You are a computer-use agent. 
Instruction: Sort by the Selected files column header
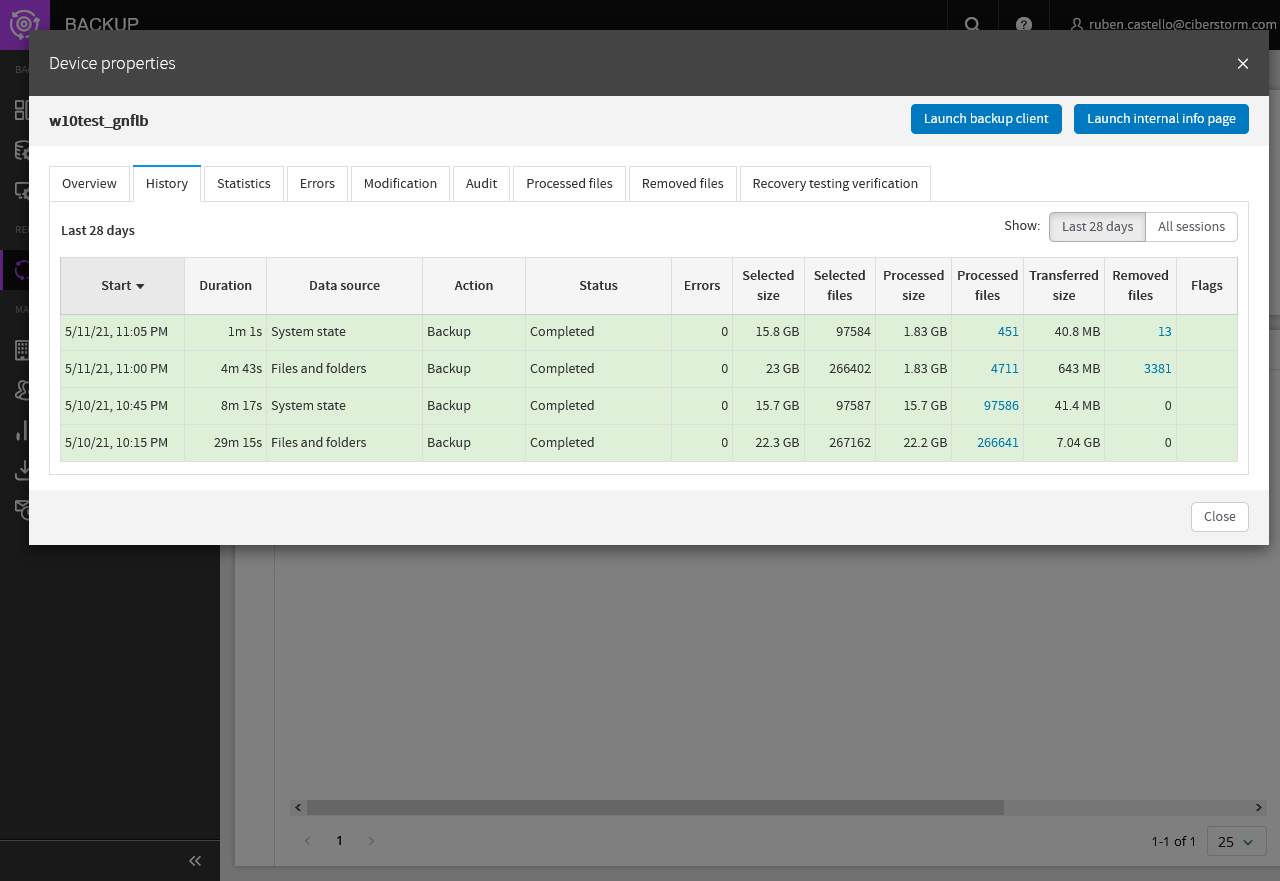(x=839, y=286)
